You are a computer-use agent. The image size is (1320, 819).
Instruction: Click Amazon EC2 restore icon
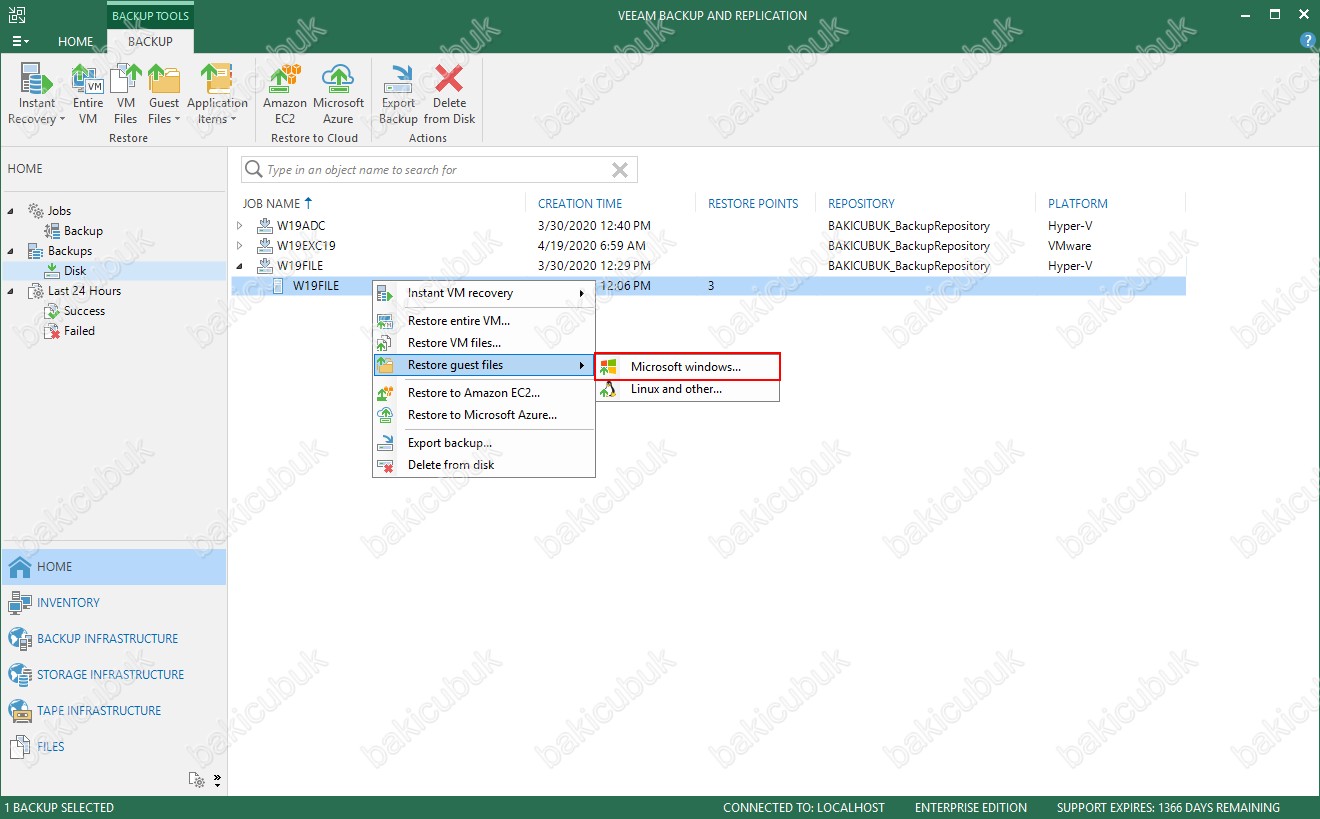285,94
